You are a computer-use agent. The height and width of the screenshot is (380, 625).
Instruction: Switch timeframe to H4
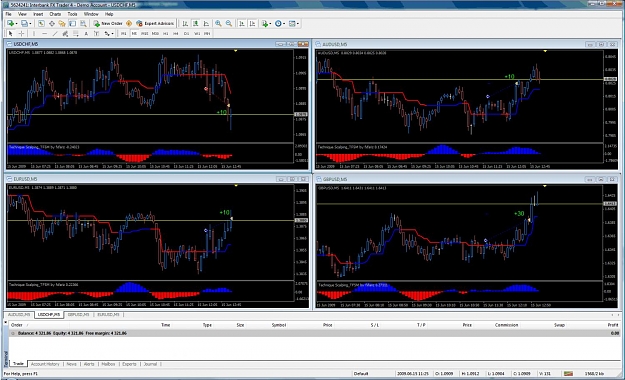tap(176, 33)
